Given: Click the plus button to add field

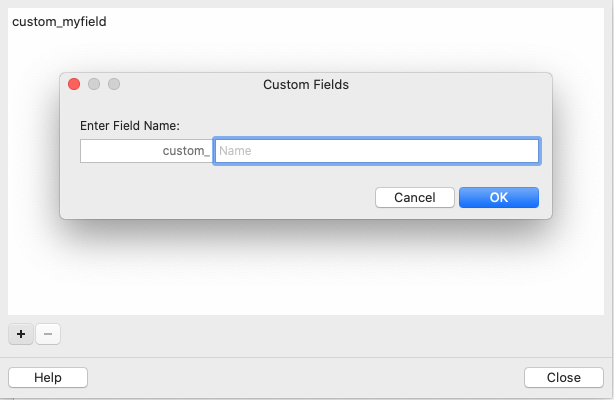Looking at the screenshot, I should 21,334.
